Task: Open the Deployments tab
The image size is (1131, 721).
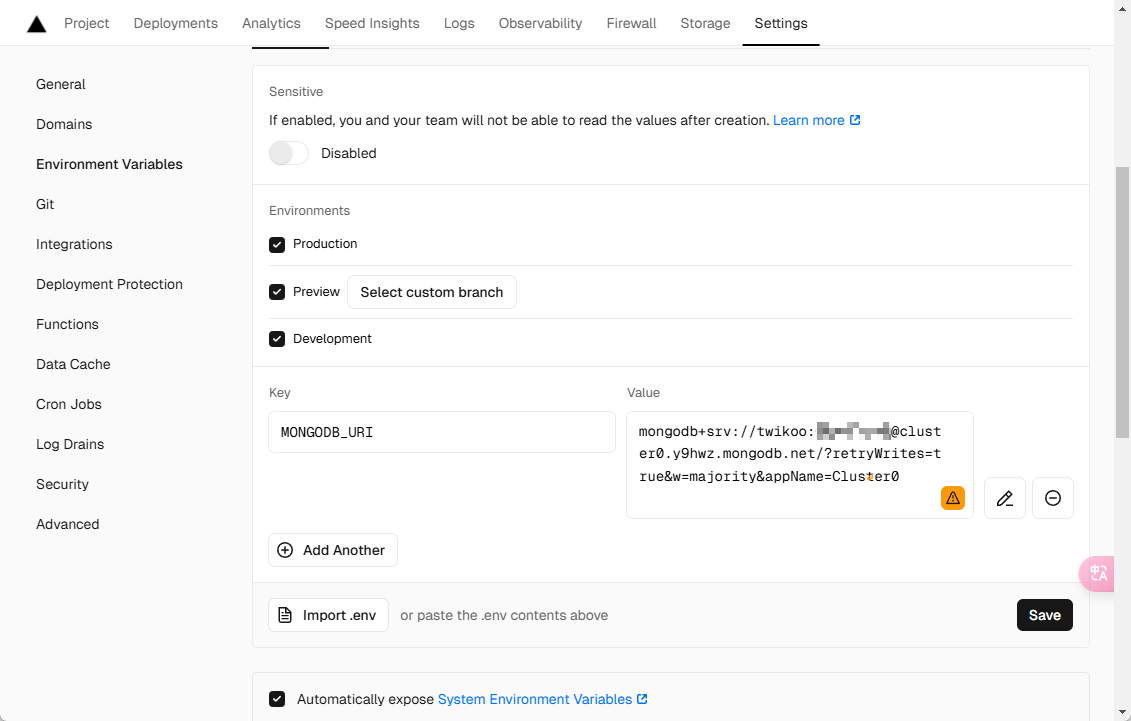Action: (176, 23)
